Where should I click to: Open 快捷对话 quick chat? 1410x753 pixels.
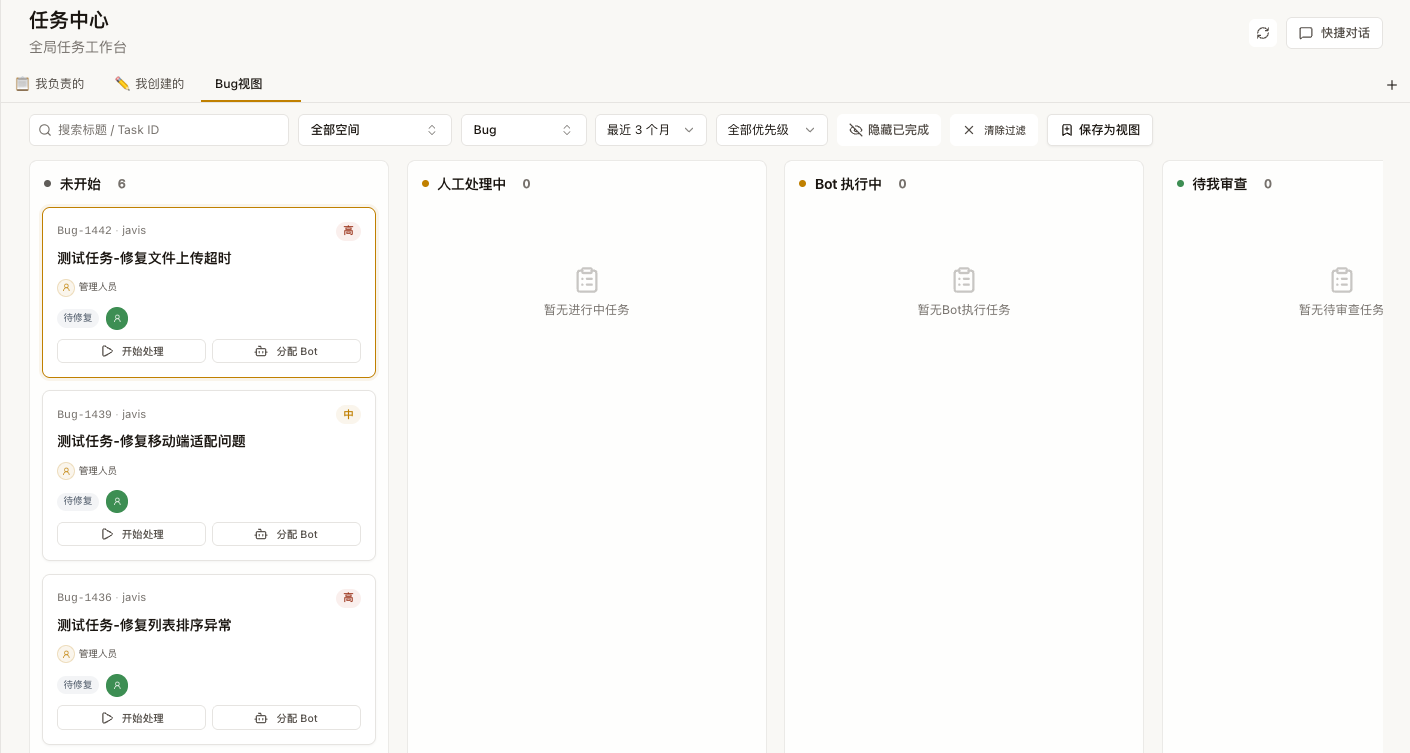pos(1334,33)
